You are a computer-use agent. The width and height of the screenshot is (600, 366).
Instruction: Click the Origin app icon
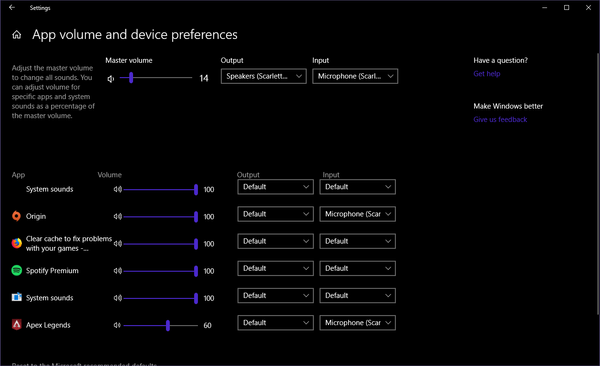coord(16,216)
